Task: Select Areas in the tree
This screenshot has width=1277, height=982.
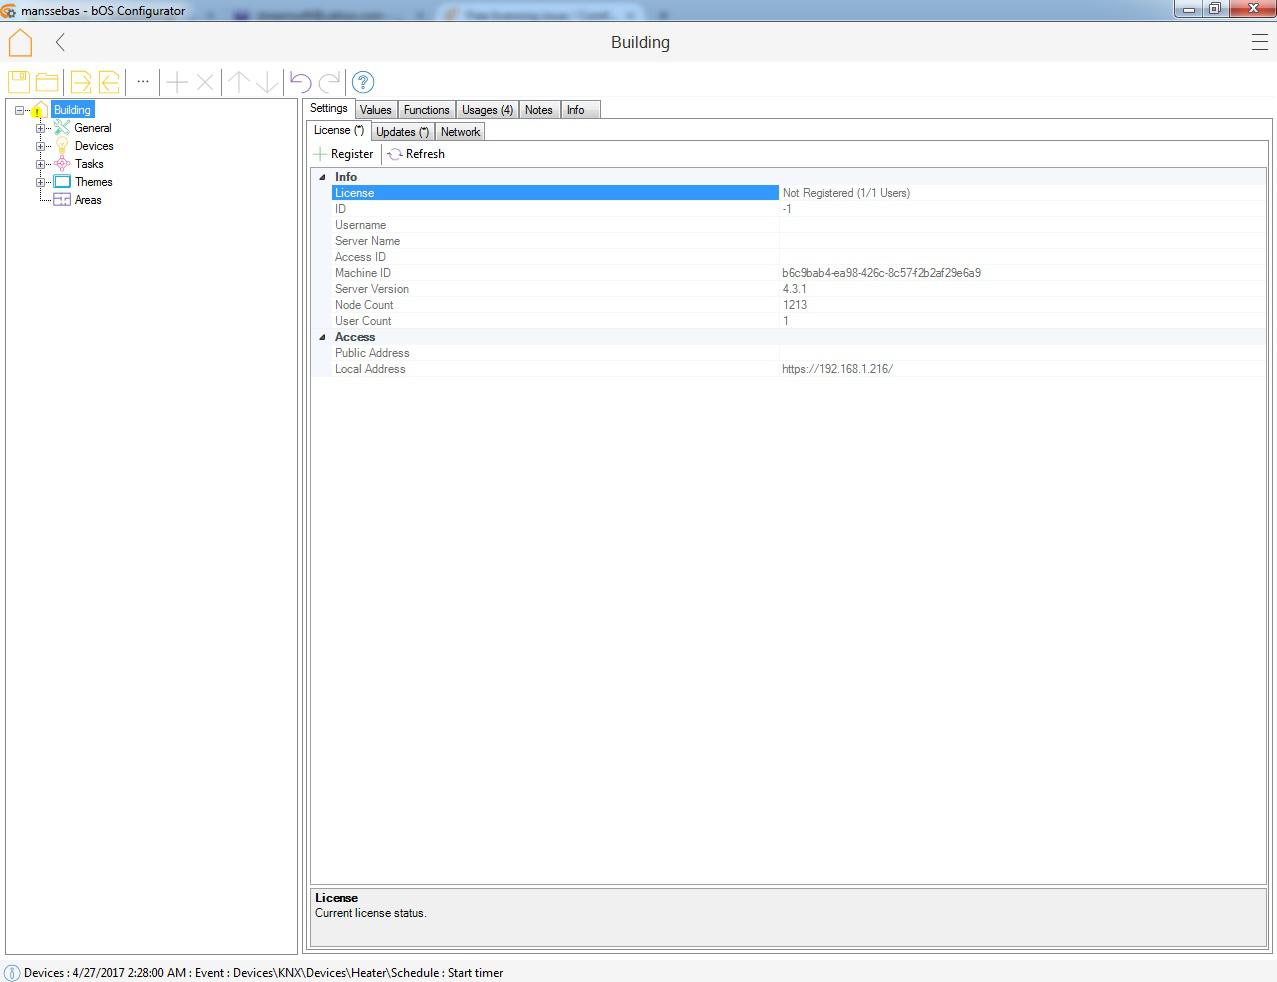Action: (x=88, y=200)
